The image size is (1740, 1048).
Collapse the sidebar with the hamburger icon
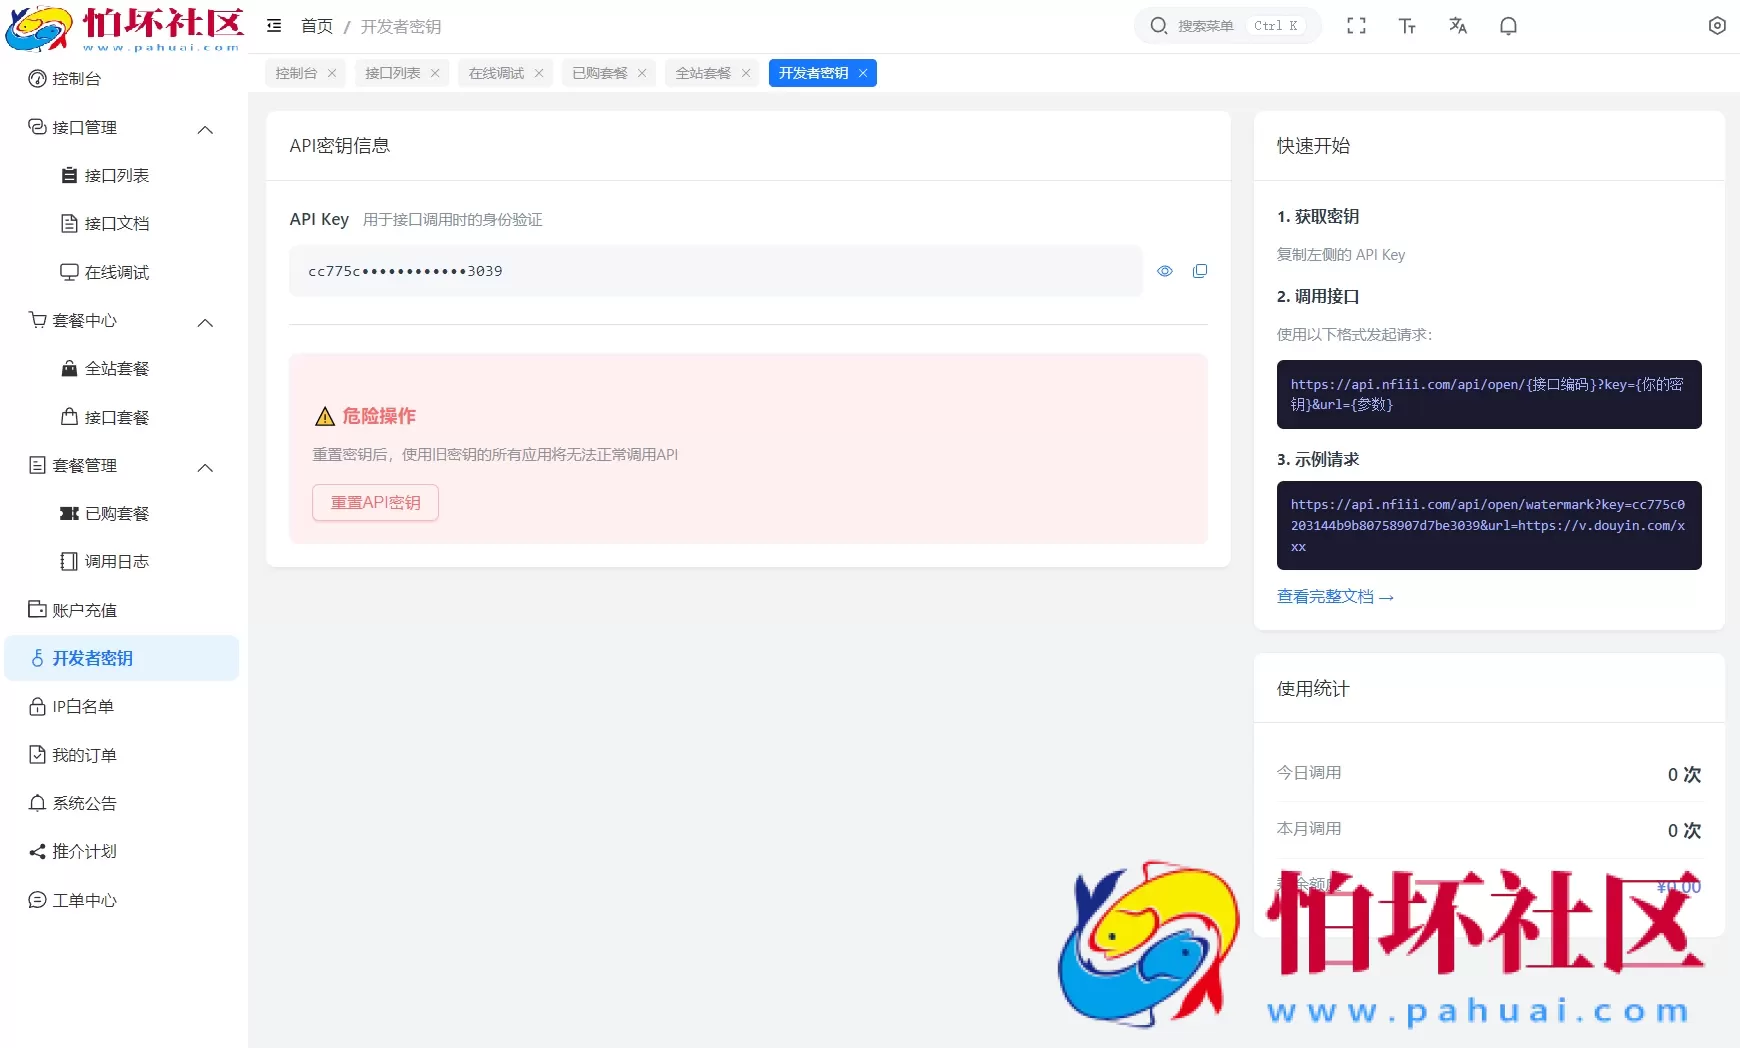coord(274,25)
